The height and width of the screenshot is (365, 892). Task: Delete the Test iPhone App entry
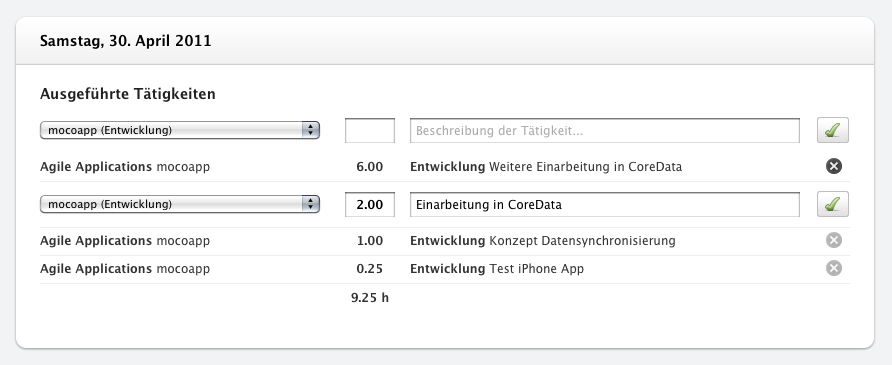coord(834,268)
